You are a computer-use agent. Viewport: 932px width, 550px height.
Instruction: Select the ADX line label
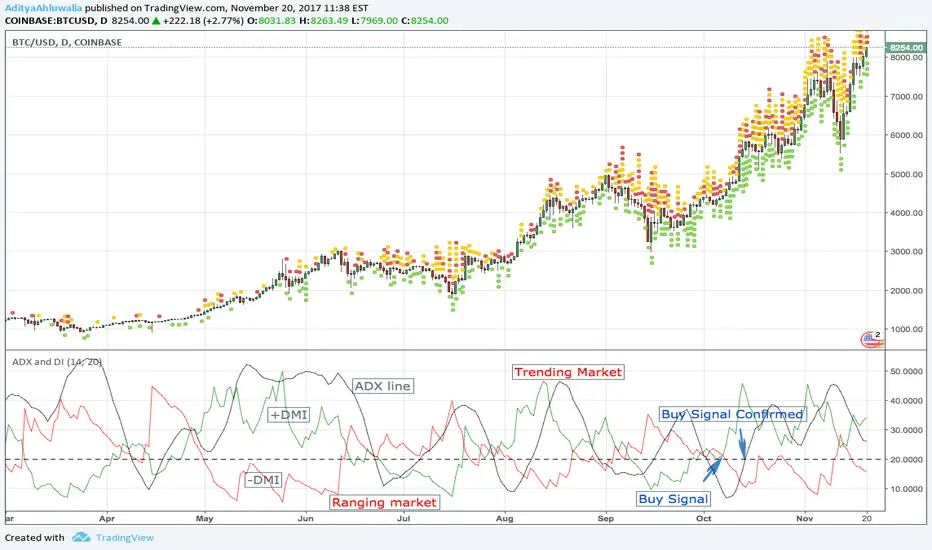pyautogui.click(x=382, y=386)
